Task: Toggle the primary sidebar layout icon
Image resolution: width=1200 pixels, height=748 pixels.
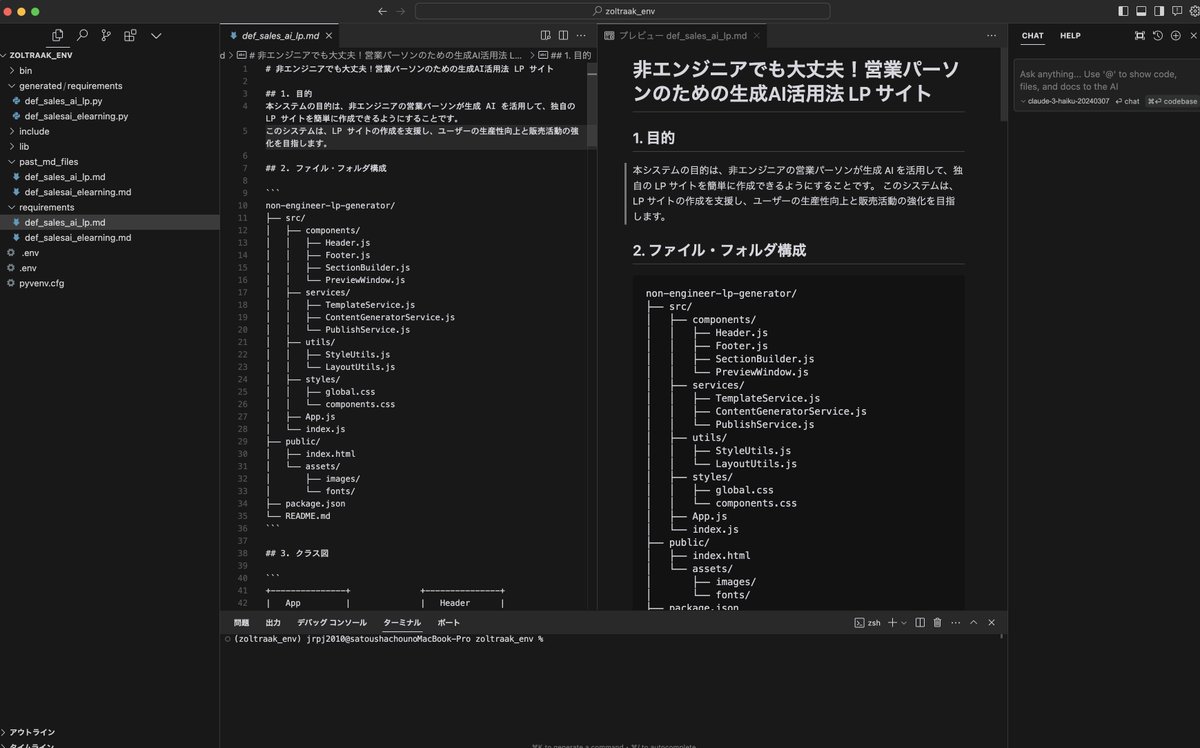Action: click(1123, 11)
